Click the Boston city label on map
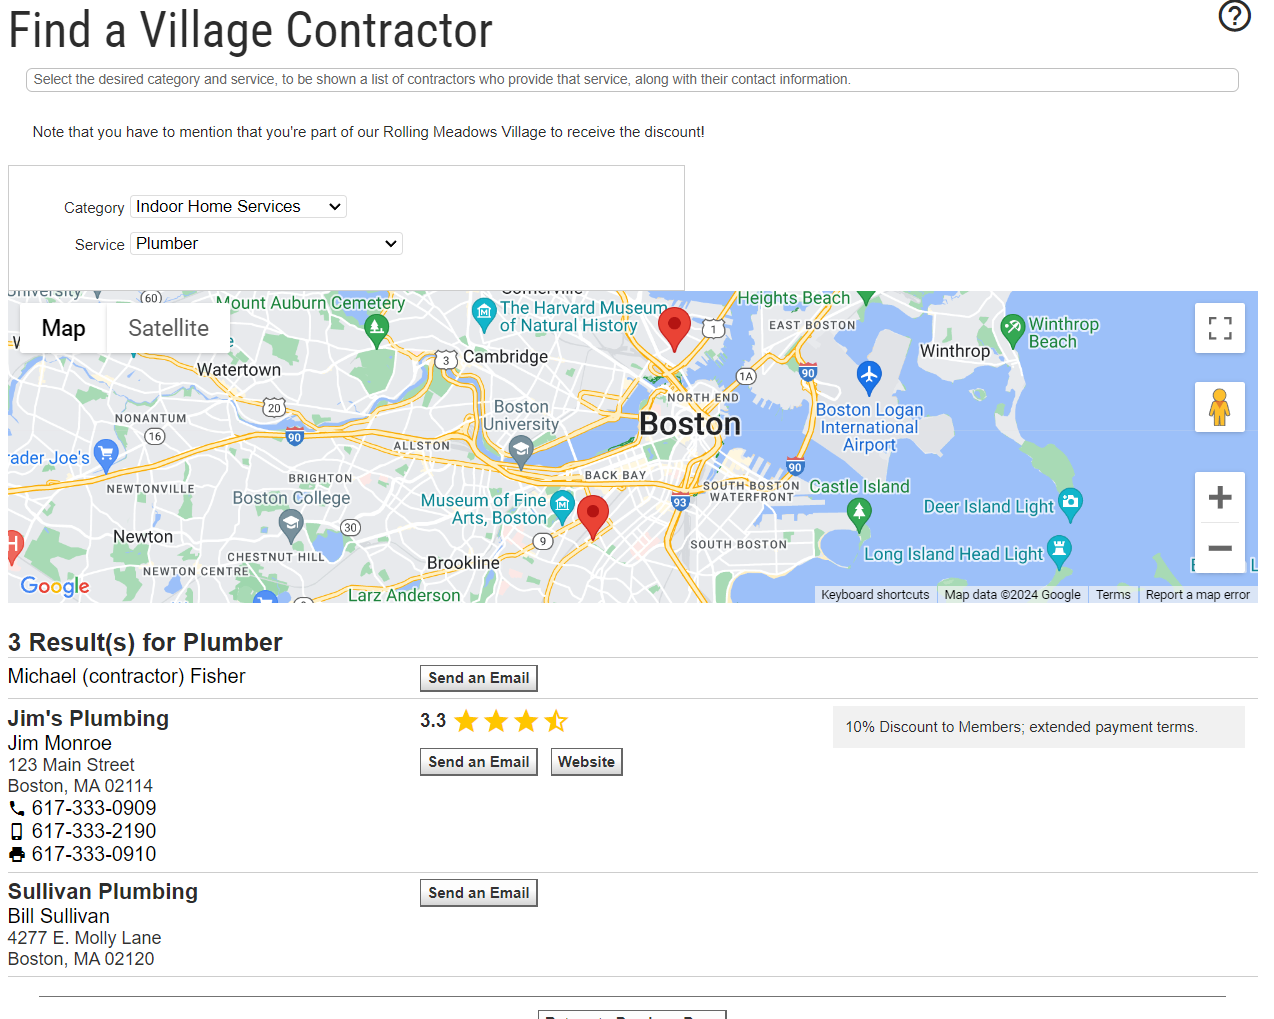This screenshot has width=1274, height=1019. pos(690,424)
